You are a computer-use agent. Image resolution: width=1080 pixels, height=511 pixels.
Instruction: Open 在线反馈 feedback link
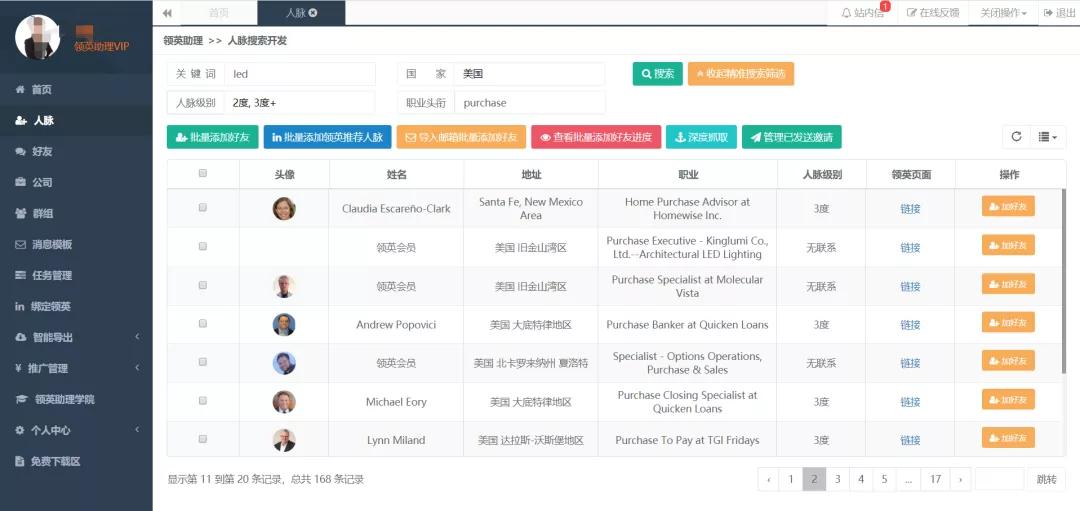pyautogui.click(x=933, y=13)
